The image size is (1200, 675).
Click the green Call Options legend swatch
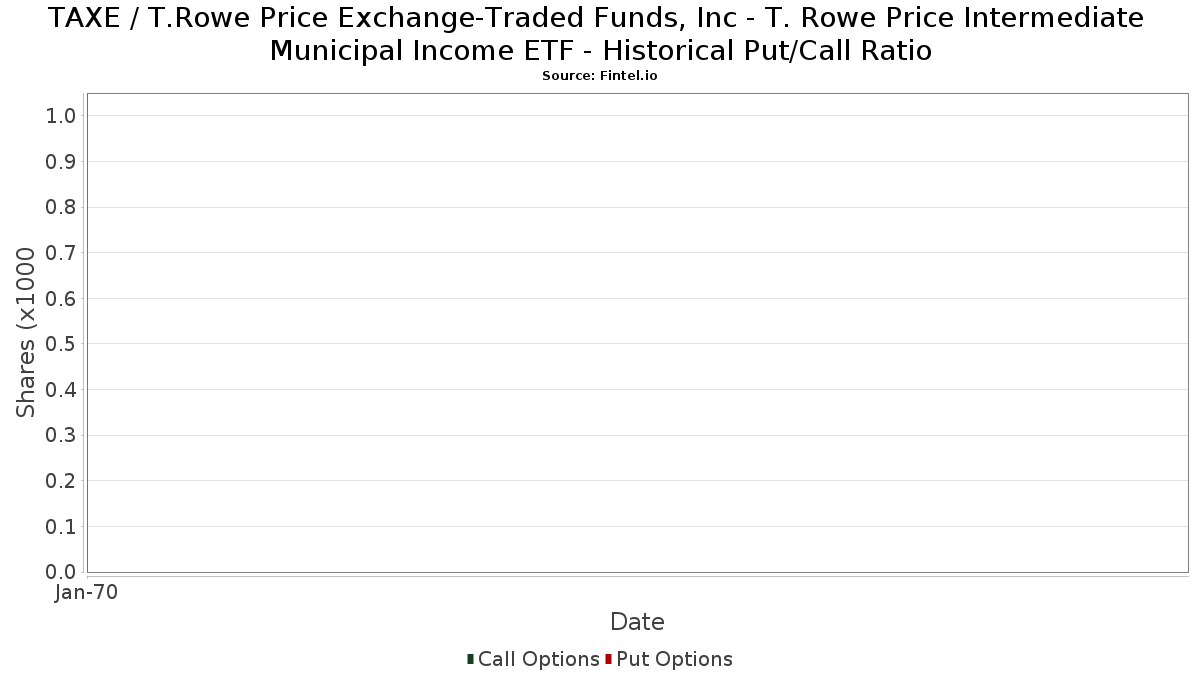(x=470, y=659)
